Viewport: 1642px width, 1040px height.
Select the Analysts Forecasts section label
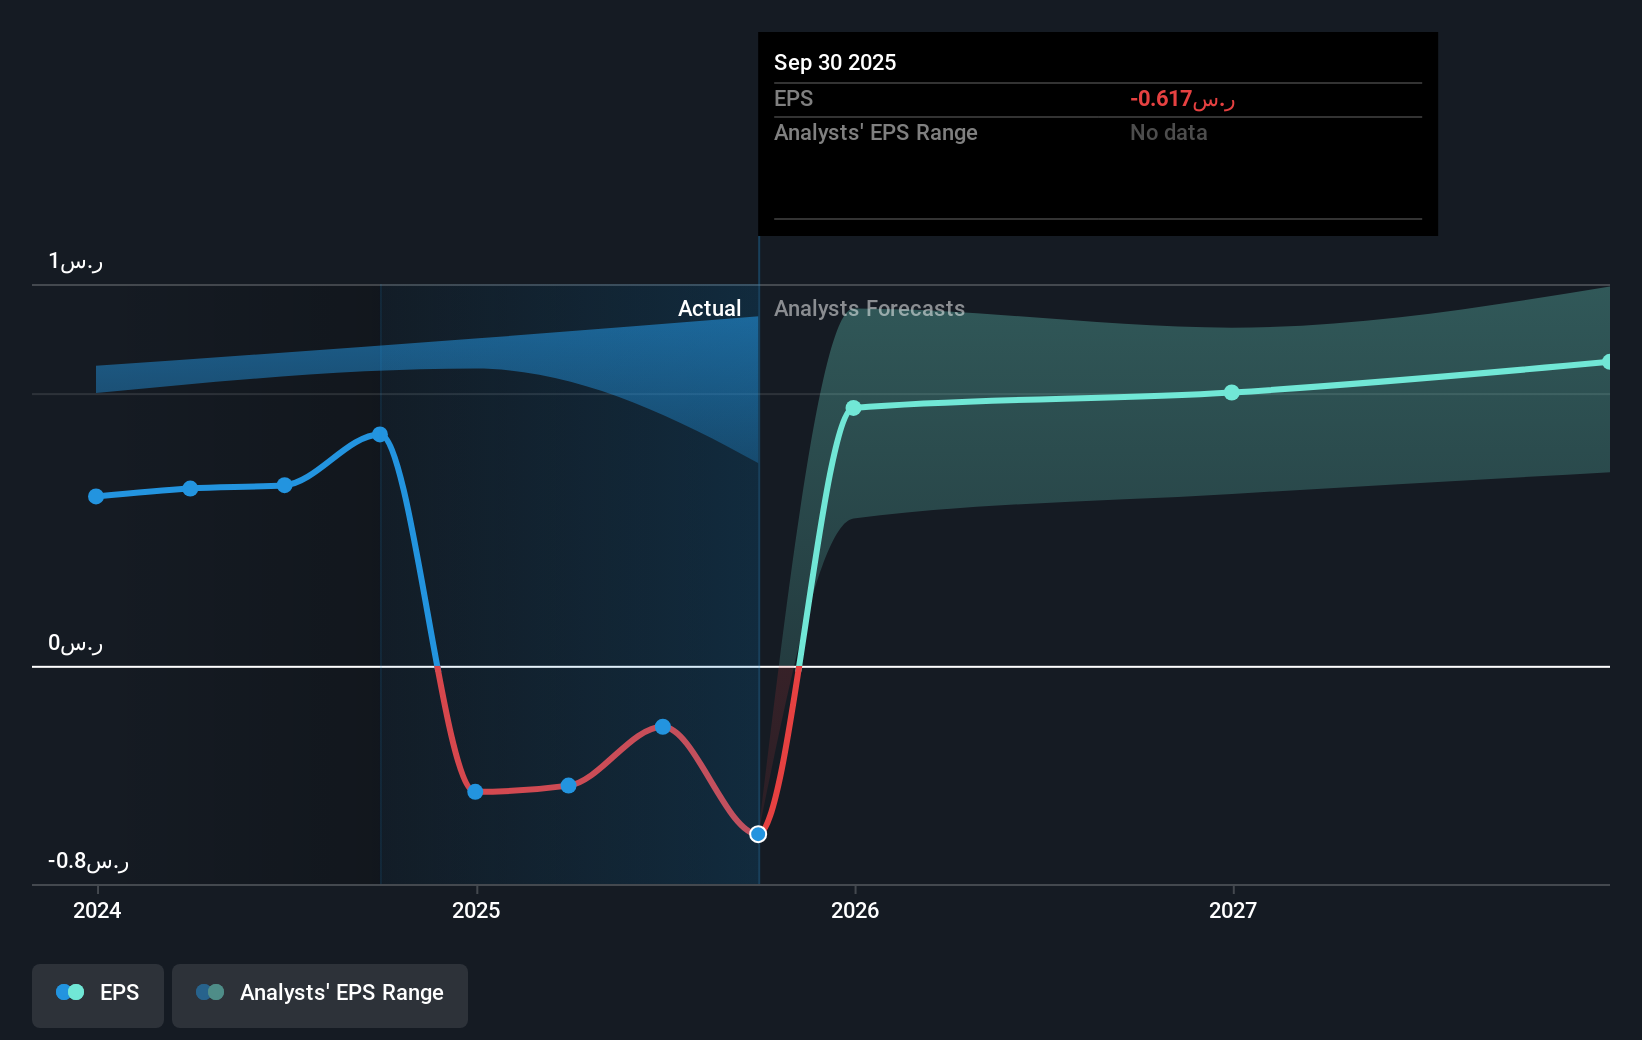[x=869, y=308]
